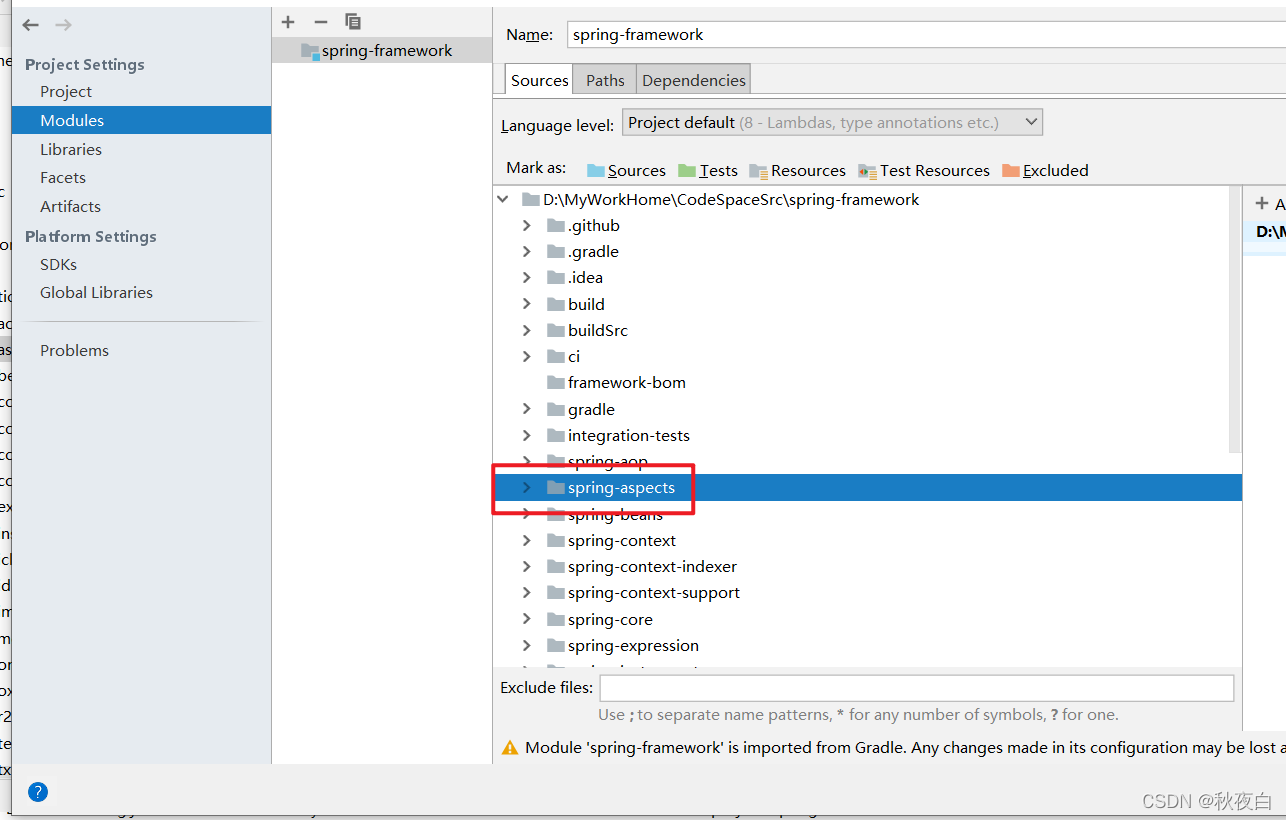The image size is (1286, 820).
Task: Mark folder as Excluded
Action: [1045, 170]
